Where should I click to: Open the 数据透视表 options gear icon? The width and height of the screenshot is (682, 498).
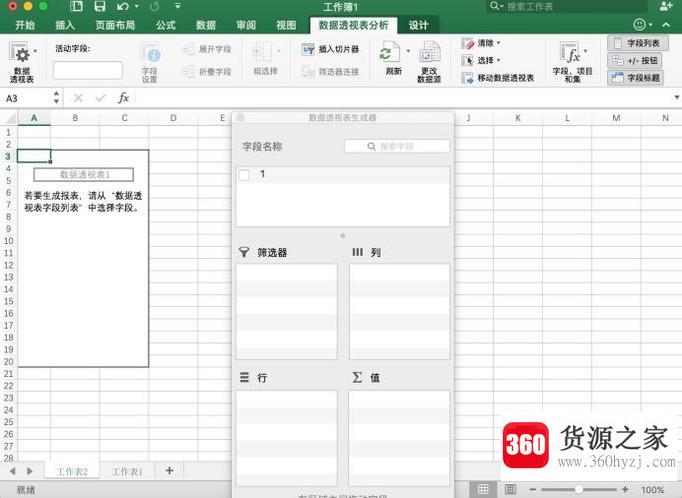click(x=20, y=53)
